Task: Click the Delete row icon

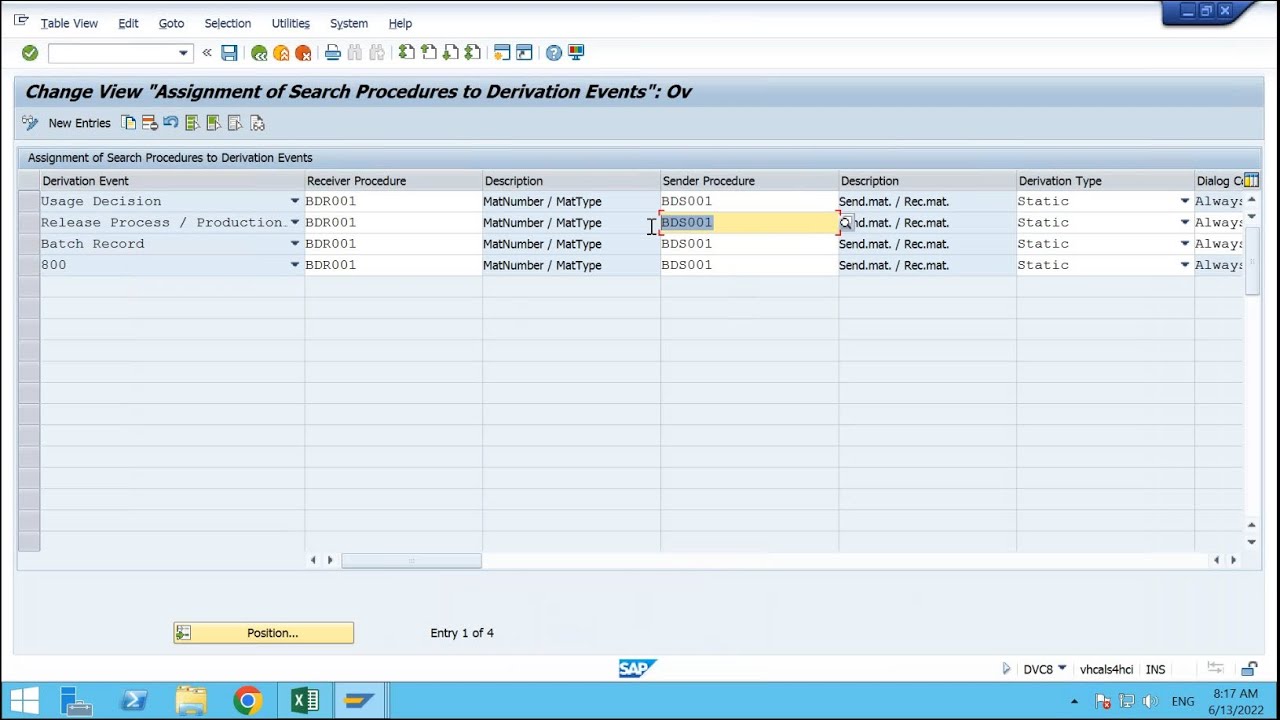Action: point(149,123)
